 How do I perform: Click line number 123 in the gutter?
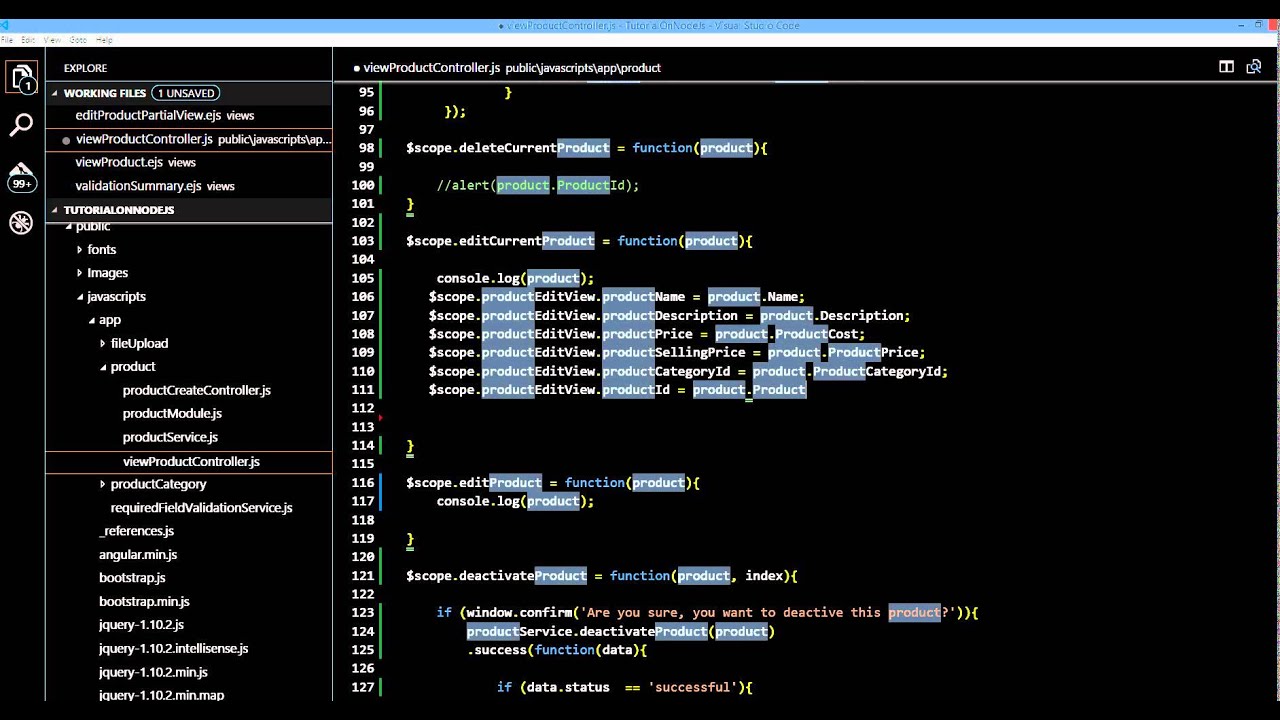(x=363, y=613)
